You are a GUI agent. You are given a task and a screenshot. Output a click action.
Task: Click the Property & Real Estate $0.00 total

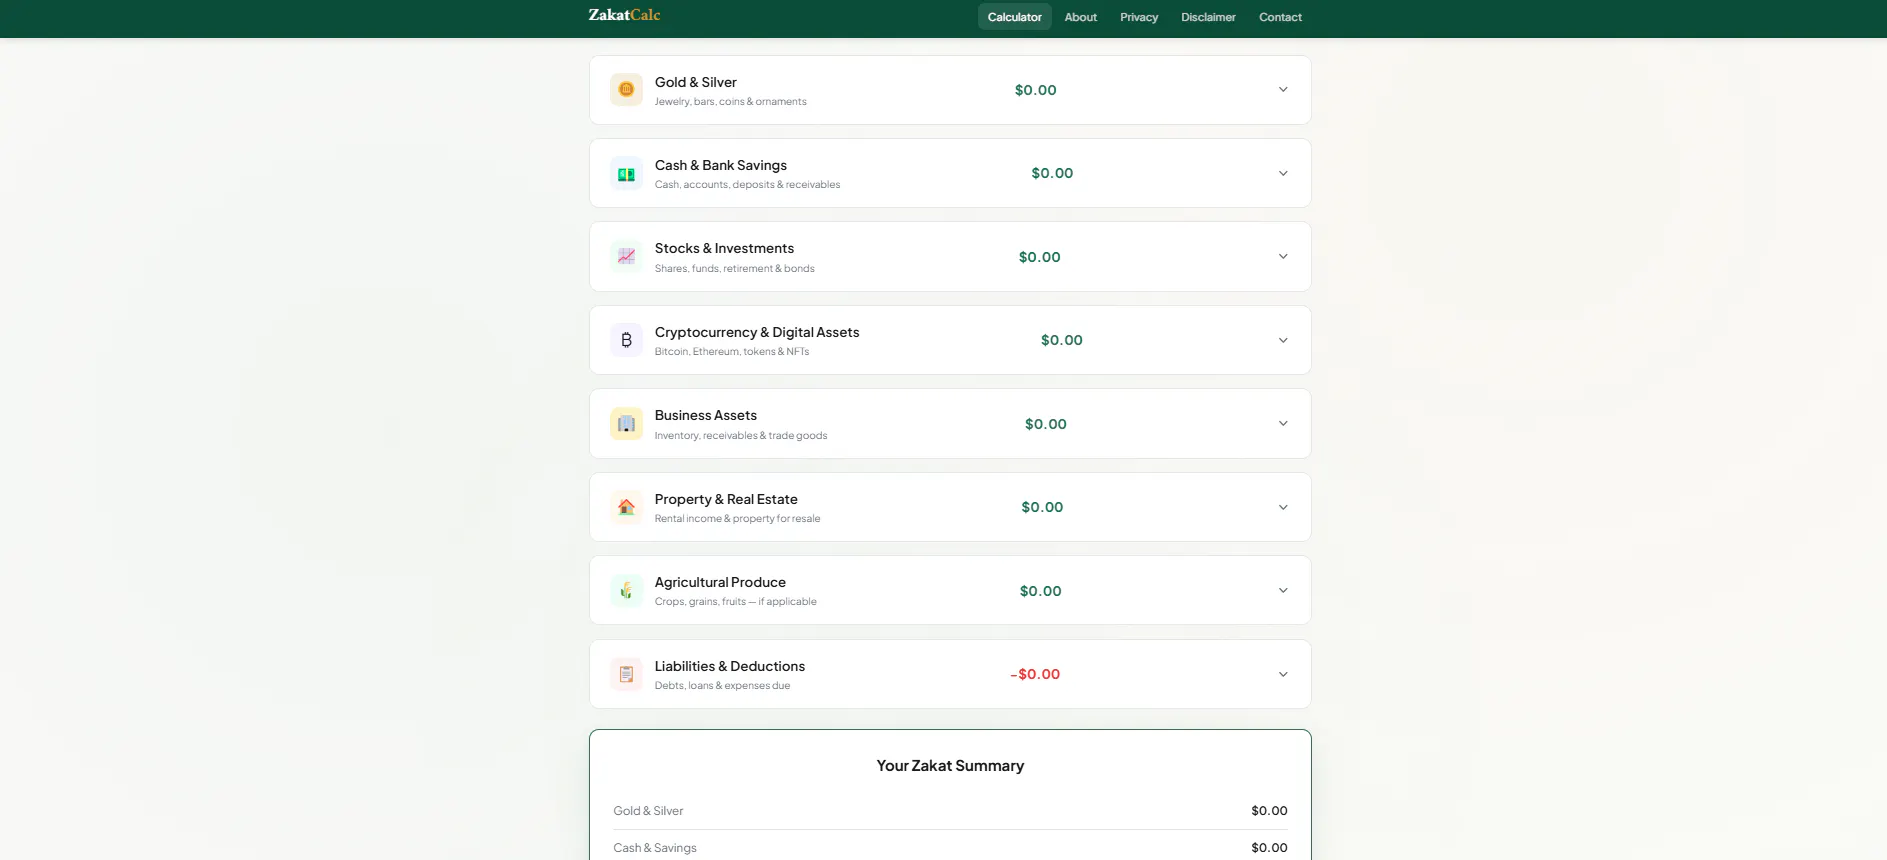tap(1042, 507)
